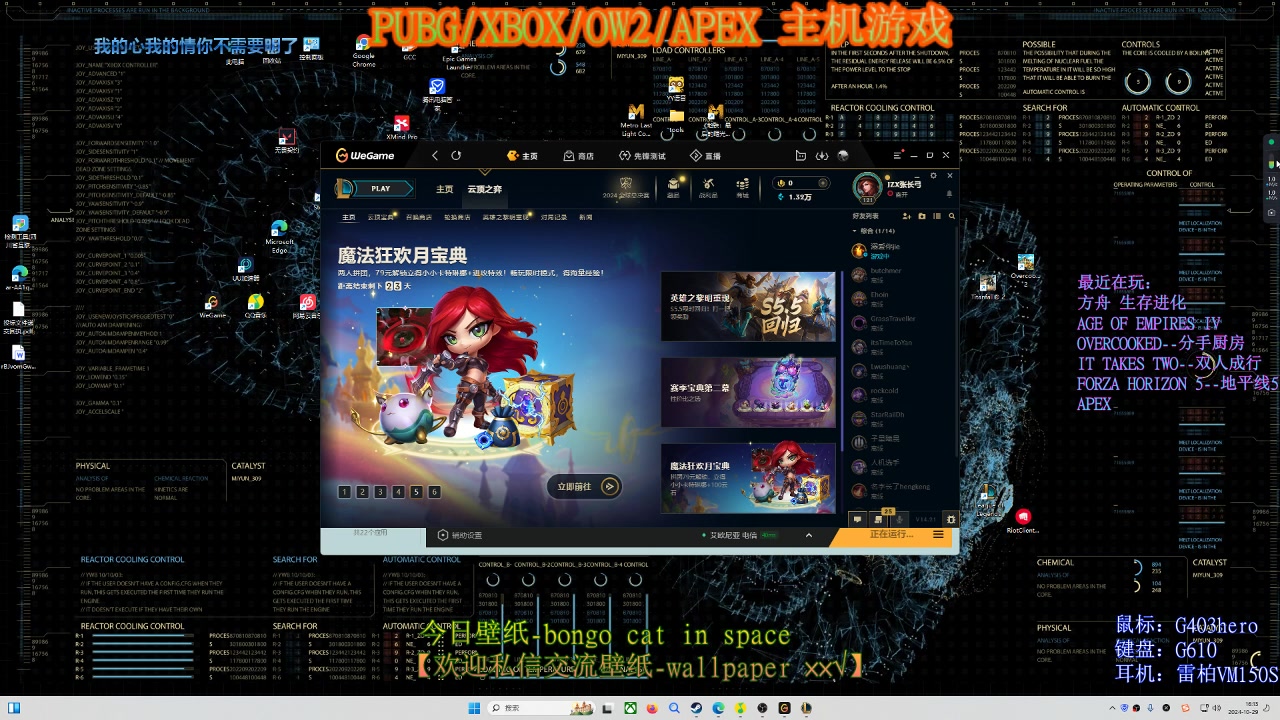This screenshot has width=1280, height=720.
Task: Click new friend folder icon
Action: [922, 216]
